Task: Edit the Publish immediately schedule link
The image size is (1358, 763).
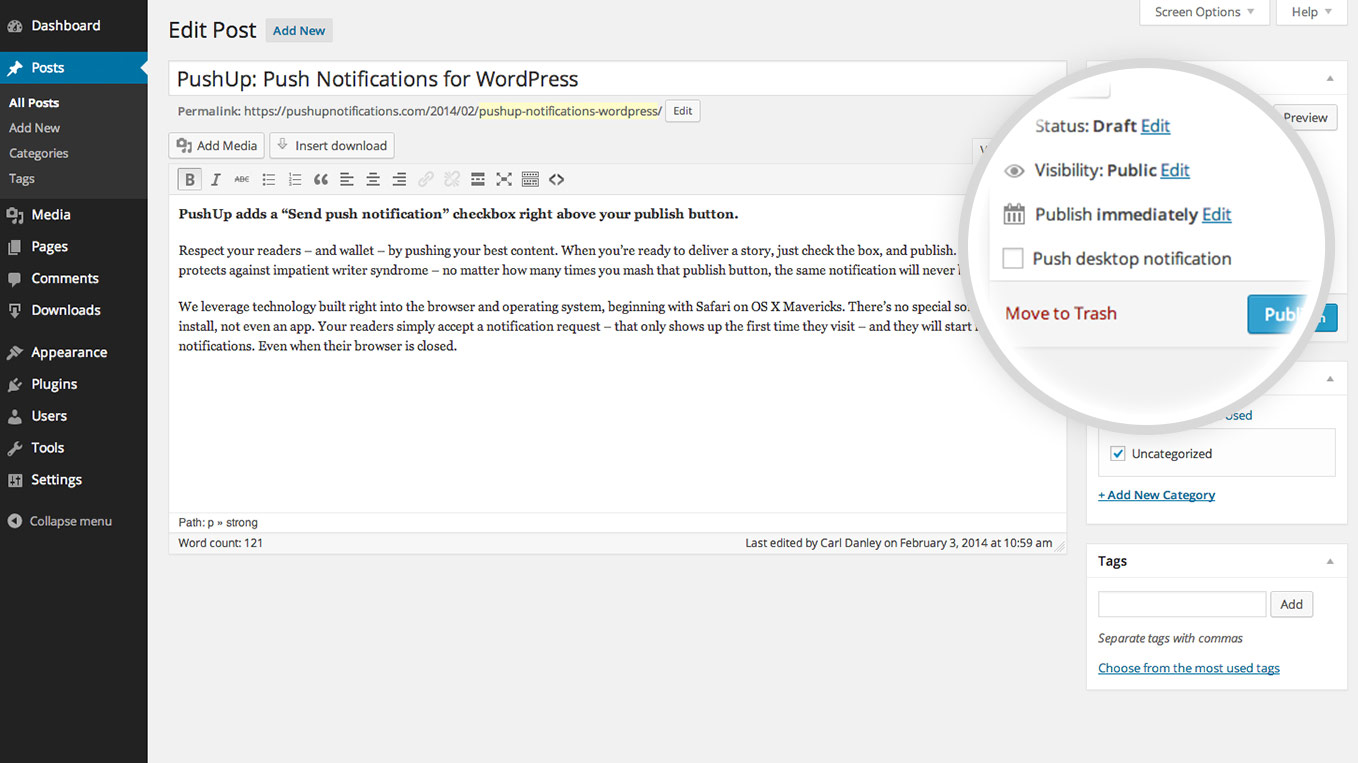Action: pyautogui.click(x=1216, y=215)
